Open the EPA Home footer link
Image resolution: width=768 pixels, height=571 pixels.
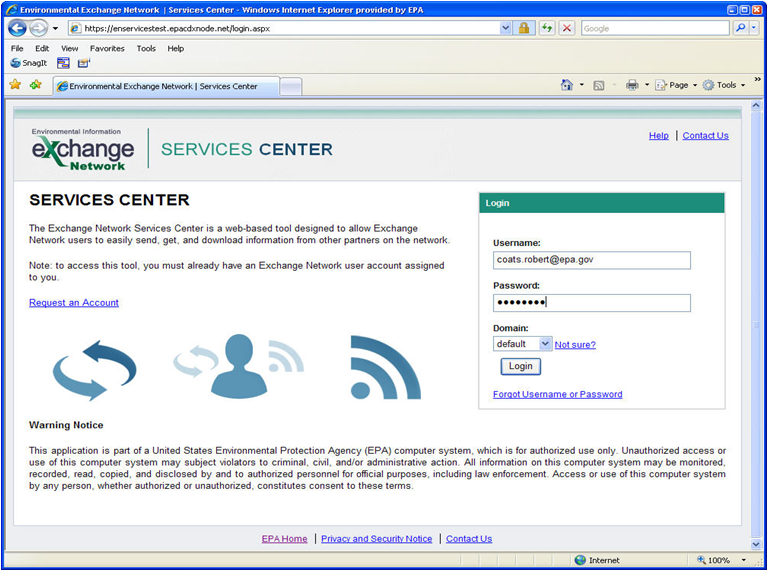[x=284, y=539]
